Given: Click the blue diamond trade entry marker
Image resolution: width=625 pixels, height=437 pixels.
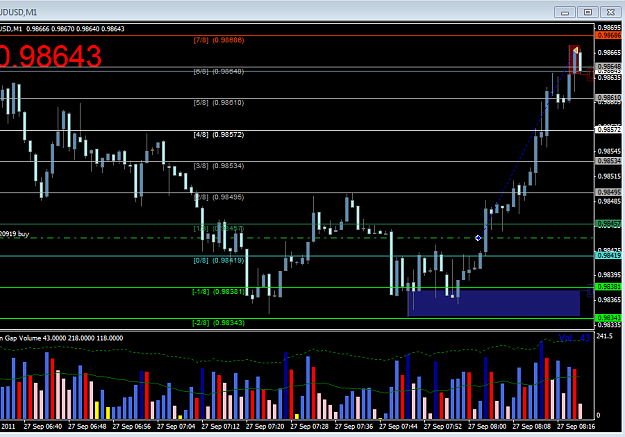Looking at the screenshot, I should point(478,238).
